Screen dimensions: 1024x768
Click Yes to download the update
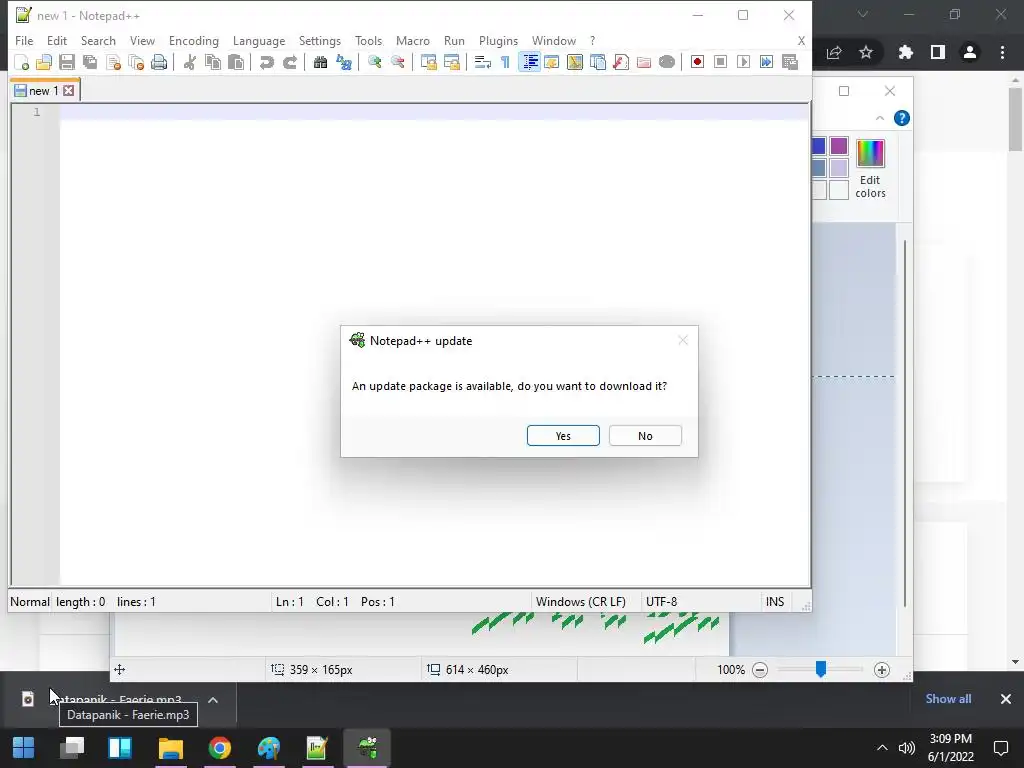(563, 436)
